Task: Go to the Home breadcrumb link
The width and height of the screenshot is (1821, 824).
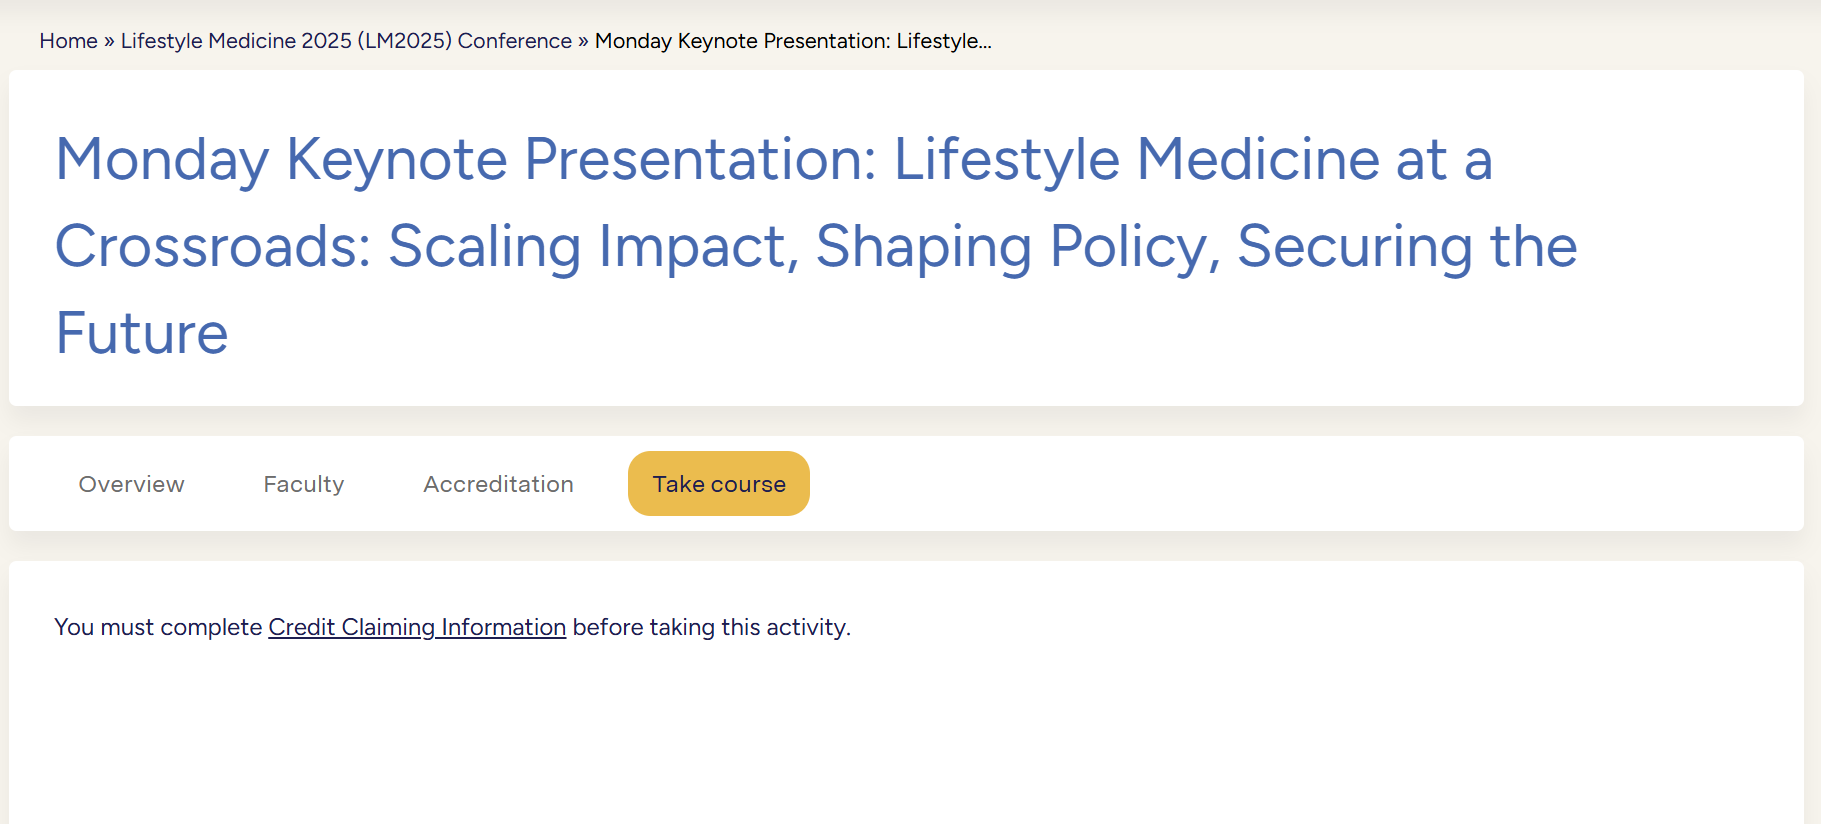Action: pyautogui.click(x=68, y=41)
